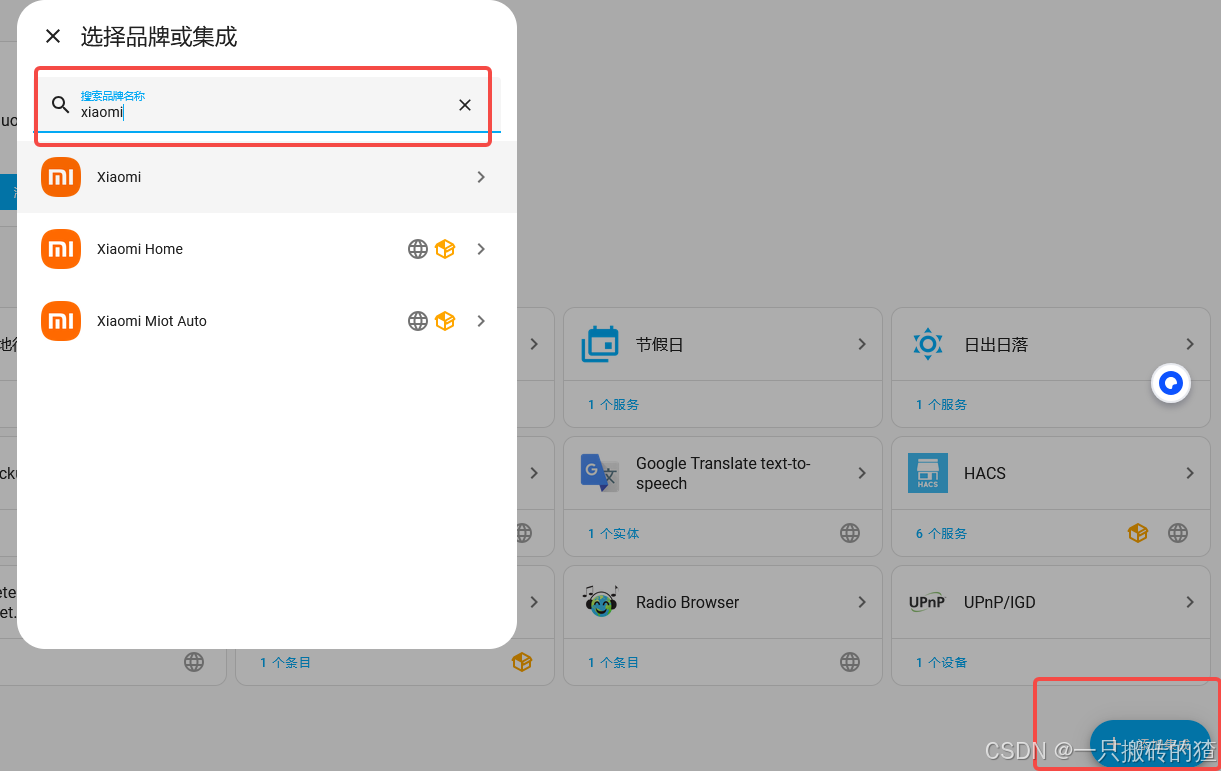Expand the Xiaomi Miot Auto row chevron
Screen dimensions: 1221x771
click(481, 321)
